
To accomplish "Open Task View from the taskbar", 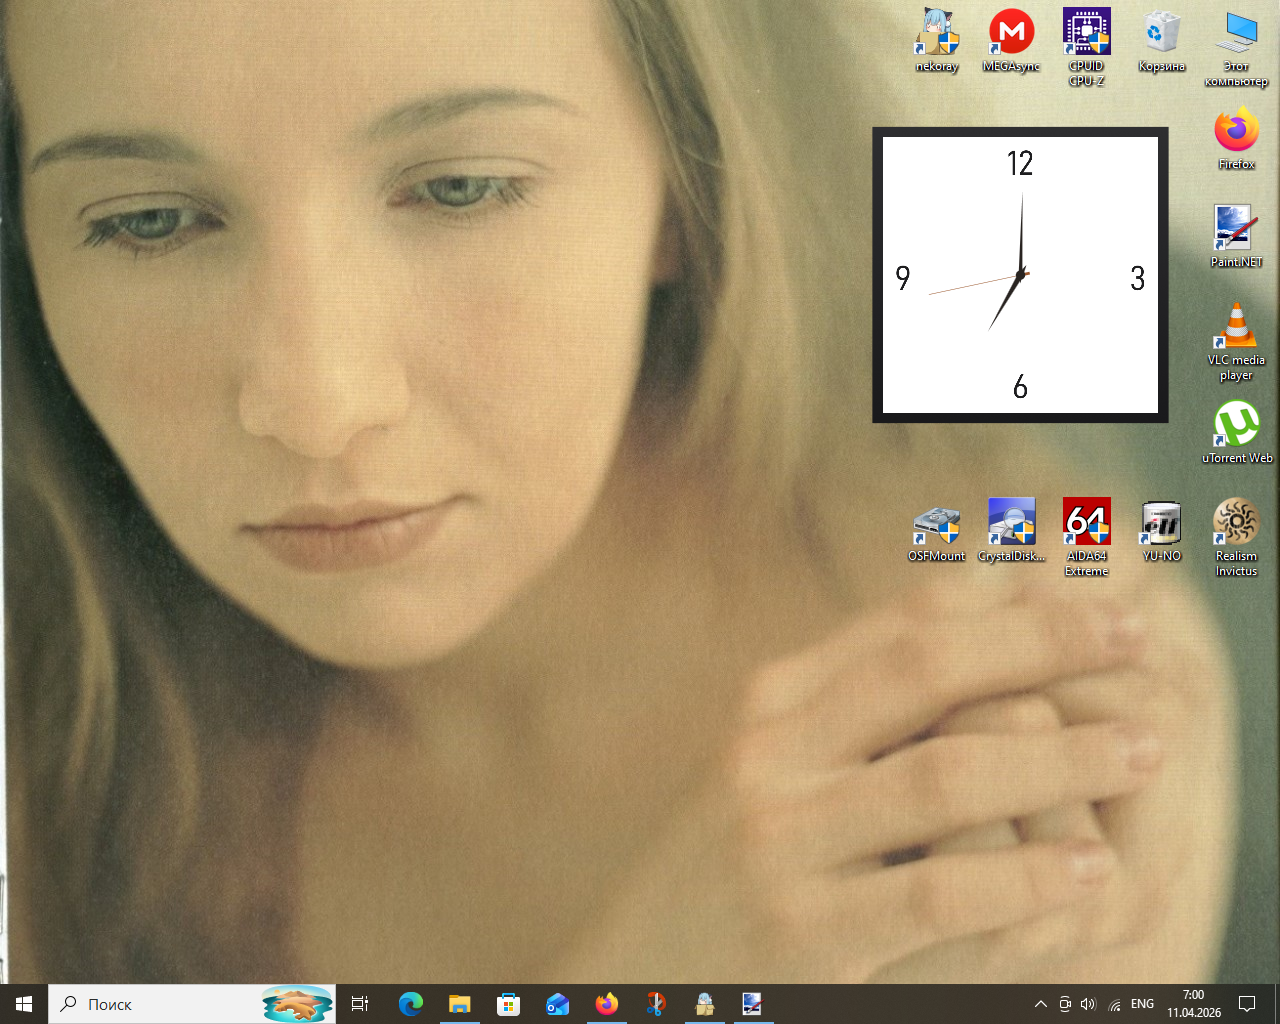I will 360,1004.
